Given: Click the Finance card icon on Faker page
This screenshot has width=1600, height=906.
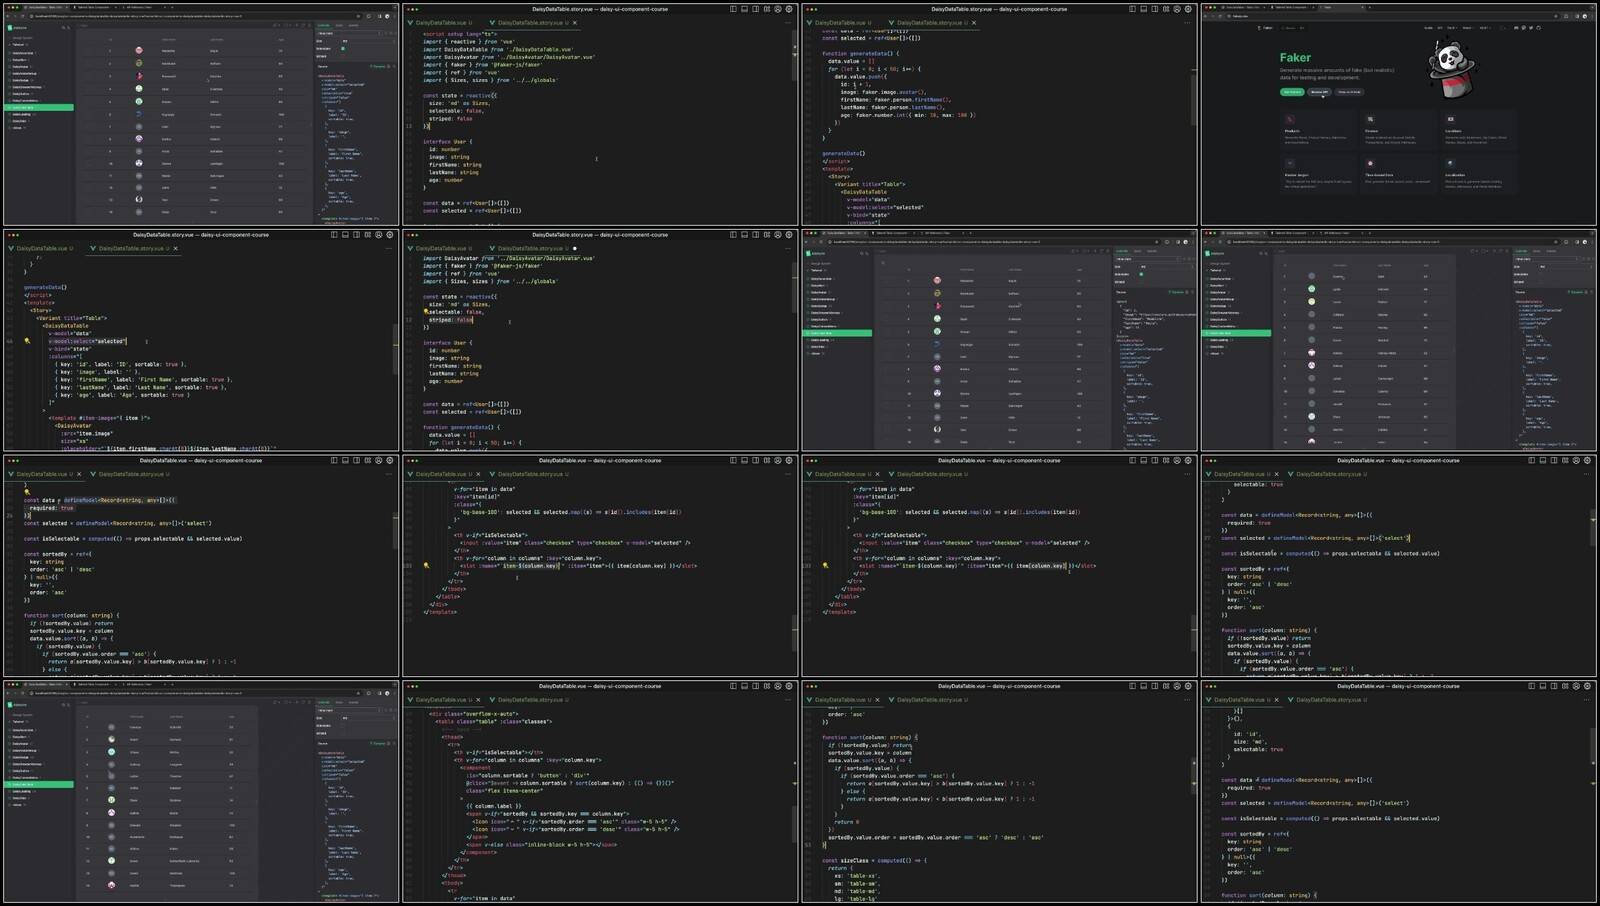Looking at the screenshot, I should click(x=1370, y=119).
